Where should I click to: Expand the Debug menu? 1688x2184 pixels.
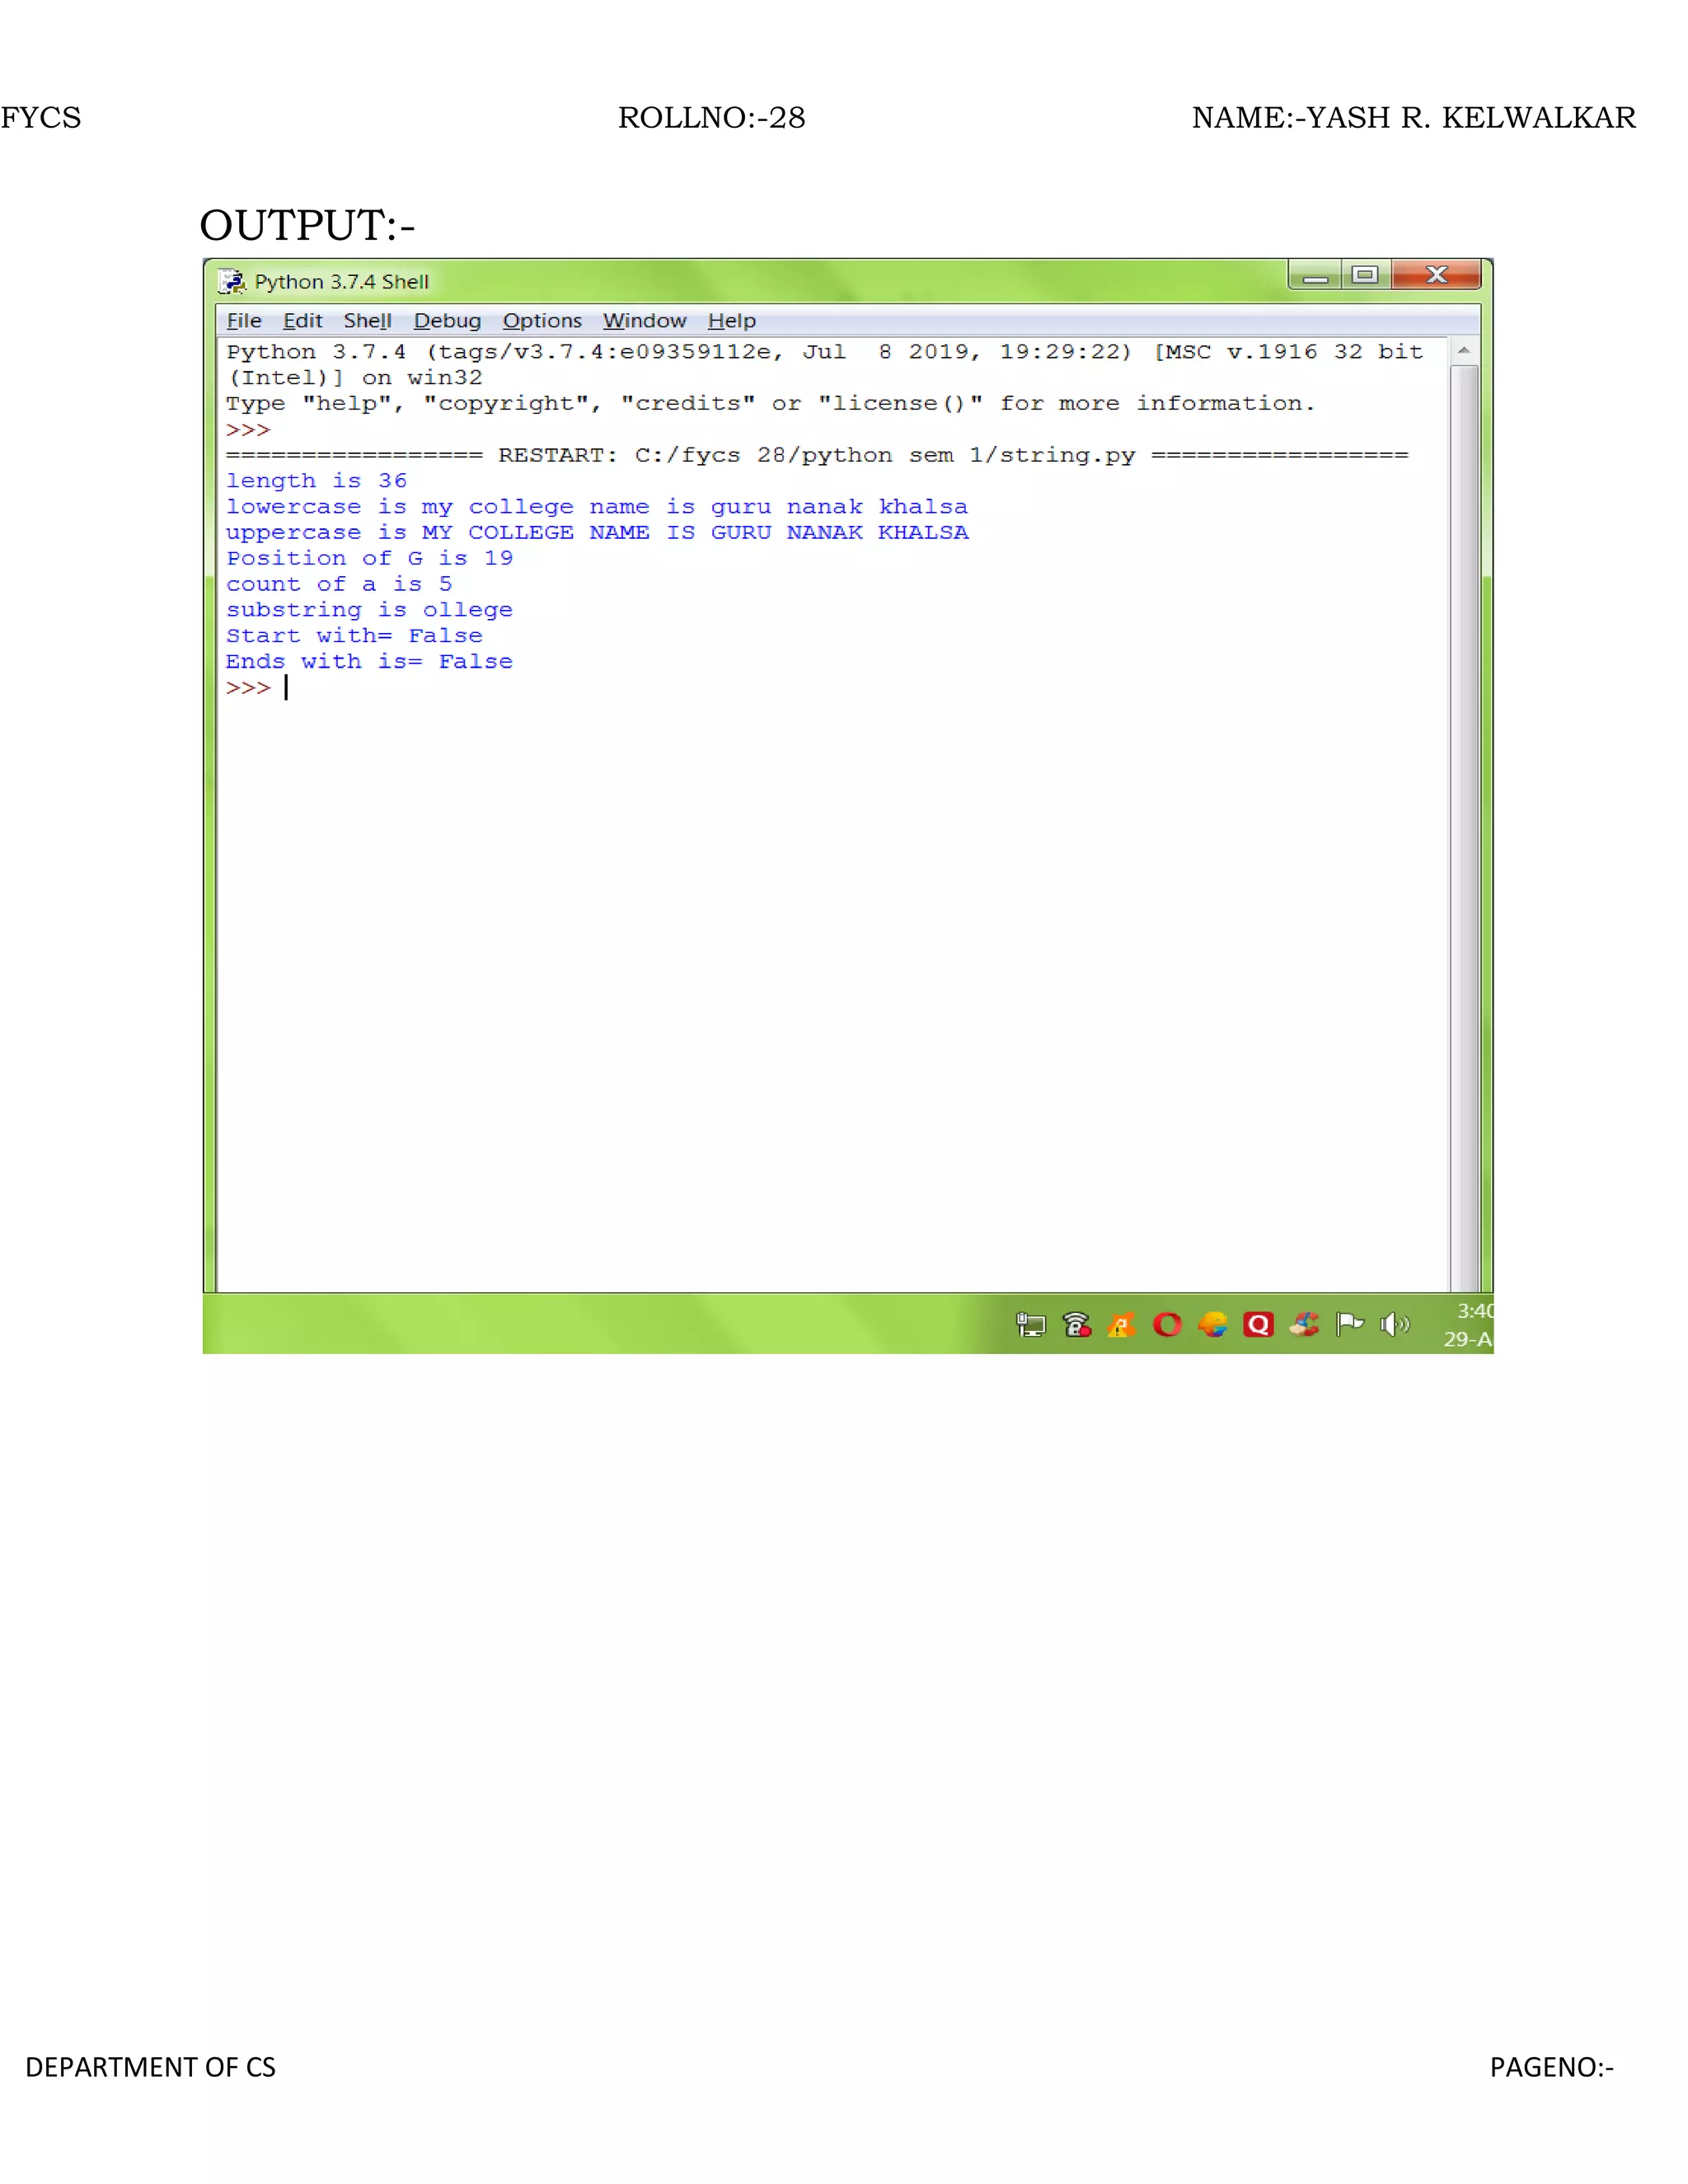(x=447, y=320)
